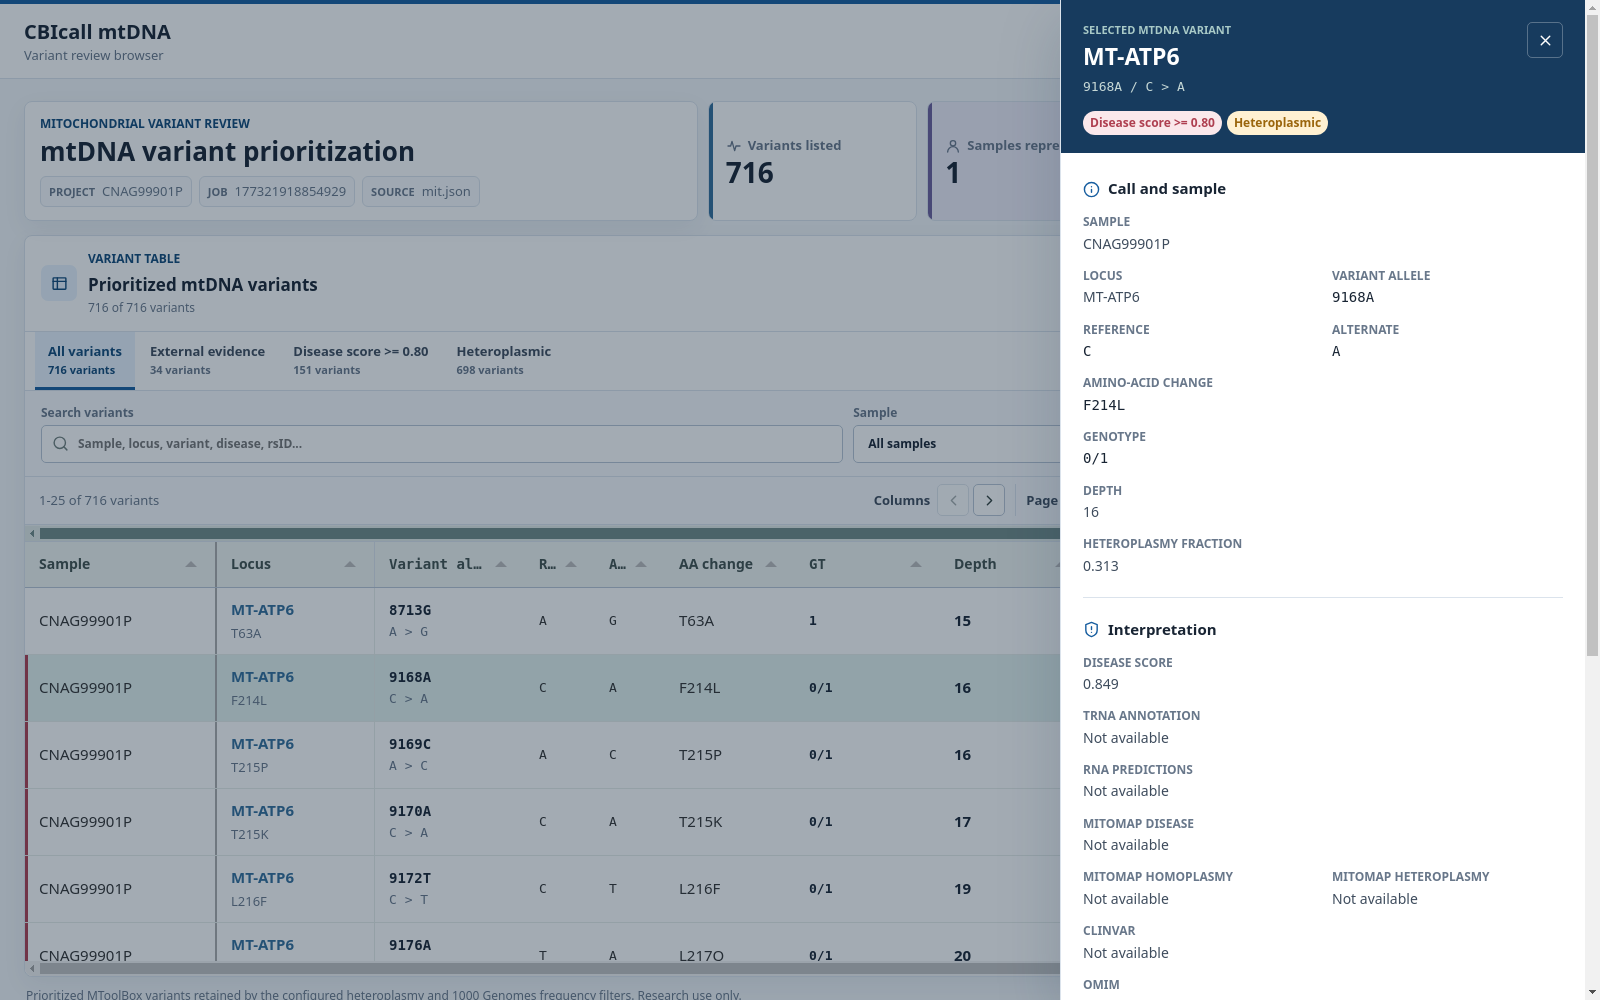
Task: Open the All samples dropdown
Action: coord(957,444)
